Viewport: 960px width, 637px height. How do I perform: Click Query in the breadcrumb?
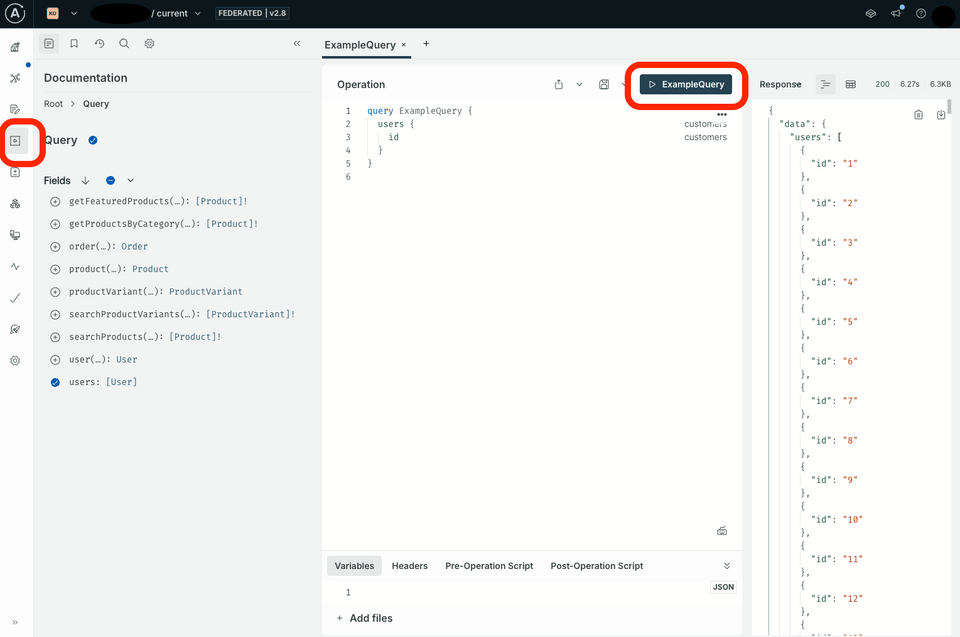96,104
